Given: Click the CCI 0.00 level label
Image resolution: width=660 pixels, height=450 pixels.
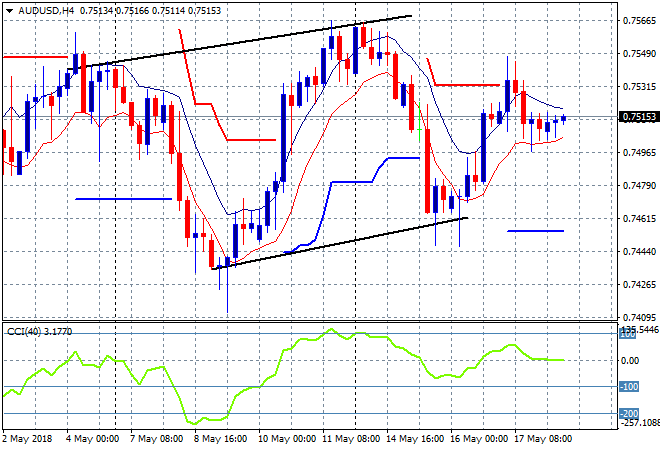Looking at the screenshot, I should (630, 360).
